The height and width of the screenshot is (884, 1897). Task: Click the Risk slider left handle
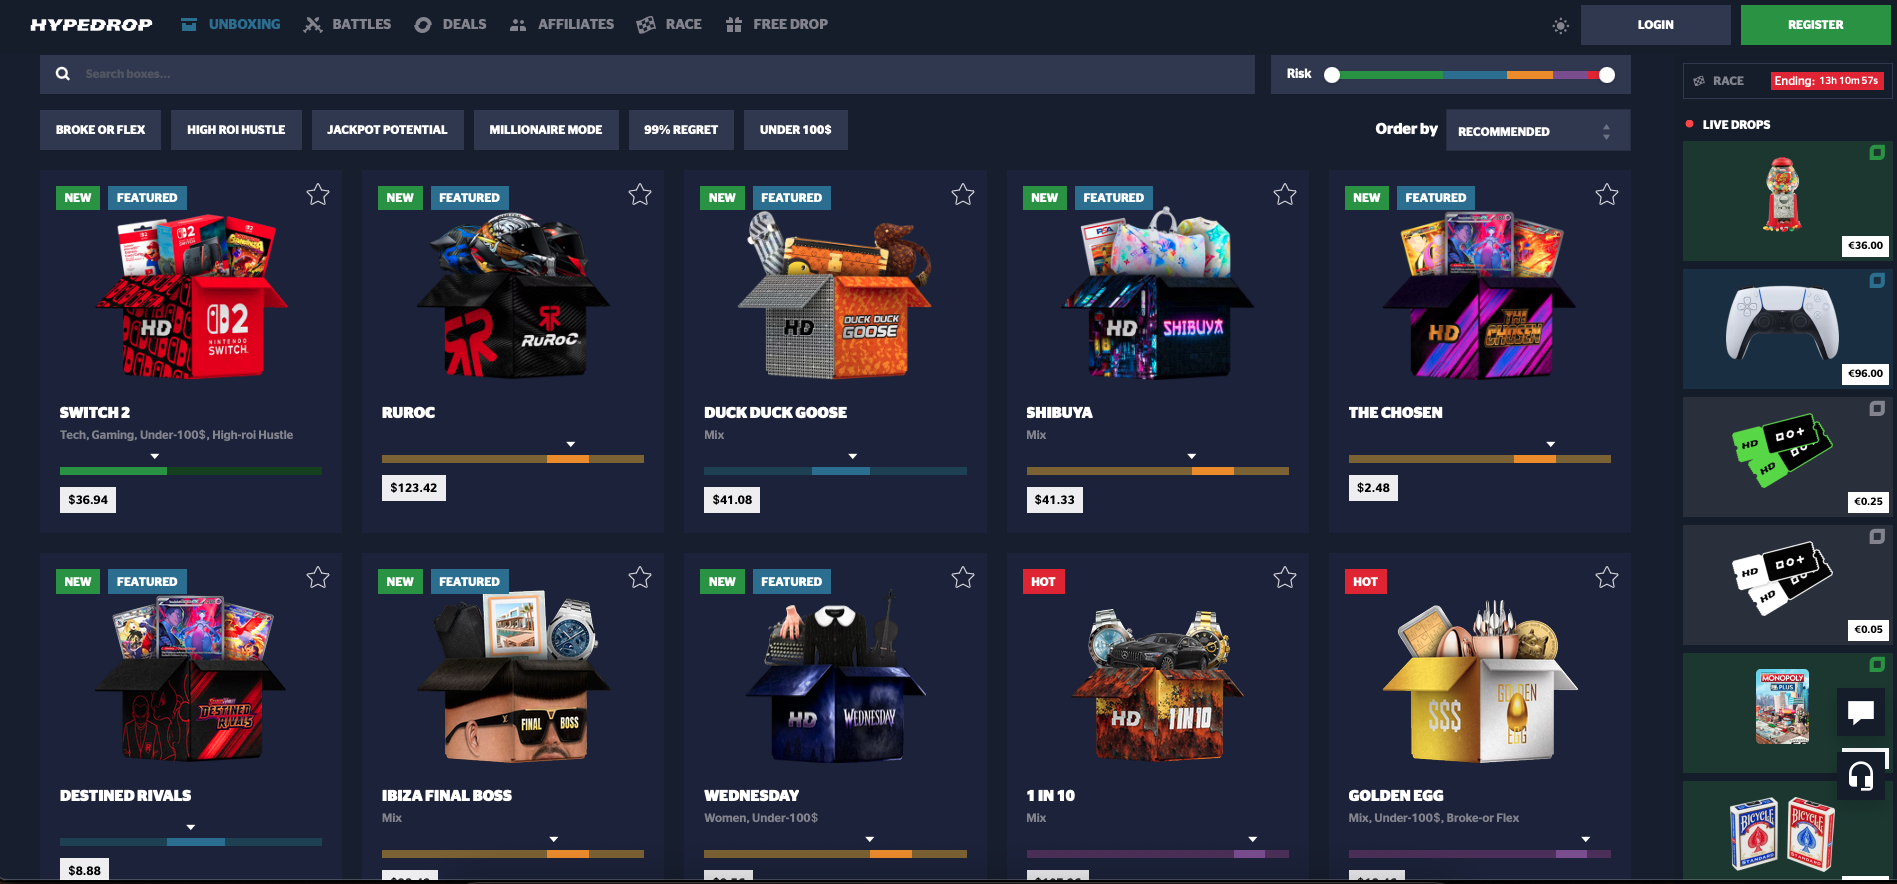(x=1332, y=75)
